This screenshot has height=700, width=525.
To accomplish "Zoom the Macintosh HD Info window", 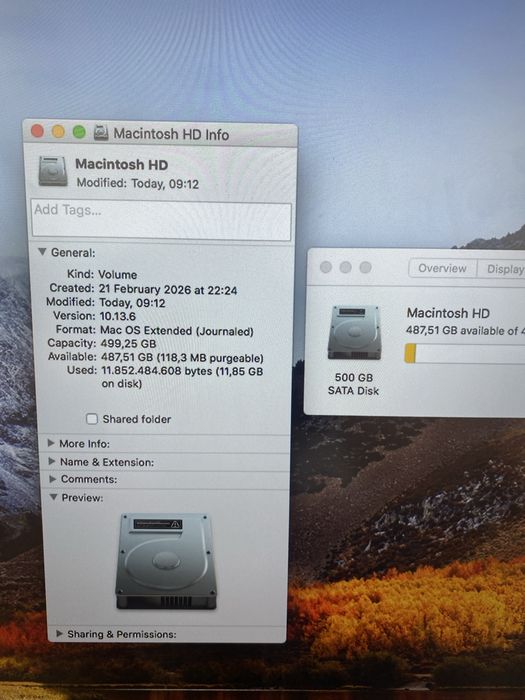I will (x=79, y=132).
